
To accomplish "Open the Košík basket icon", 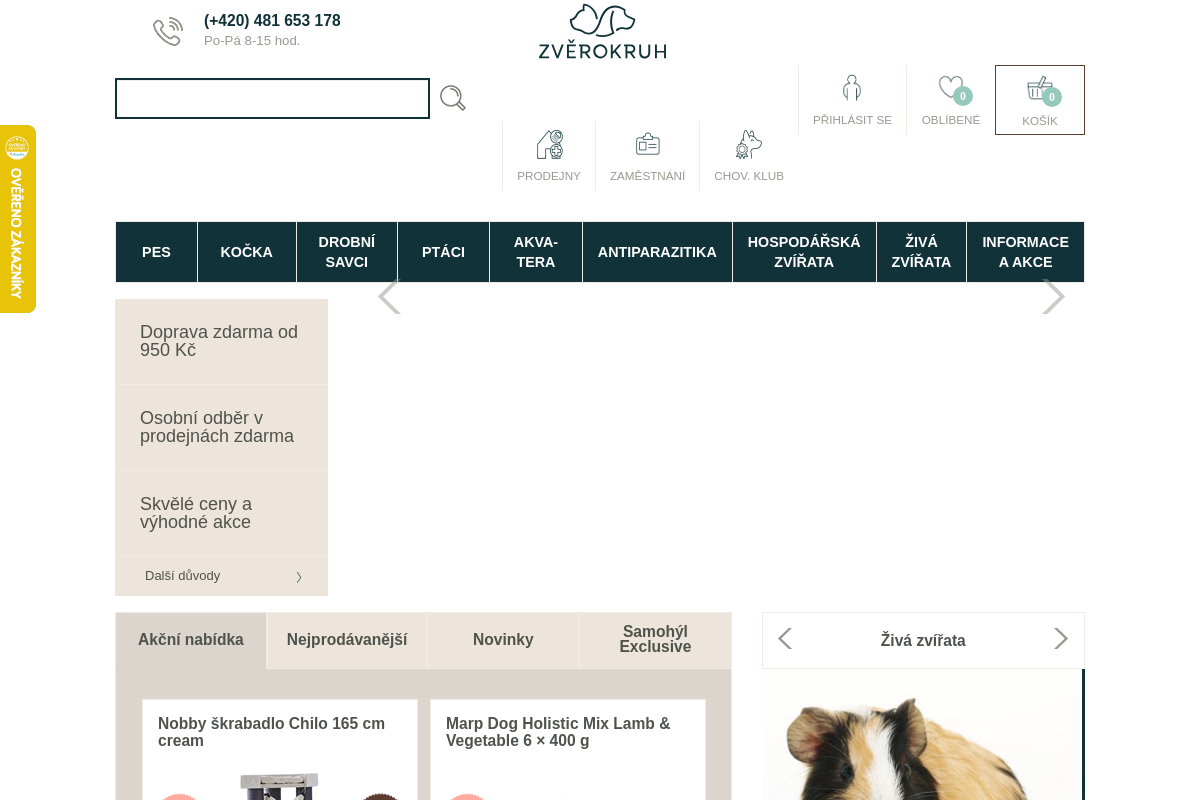I will [x=1040, y=89].
